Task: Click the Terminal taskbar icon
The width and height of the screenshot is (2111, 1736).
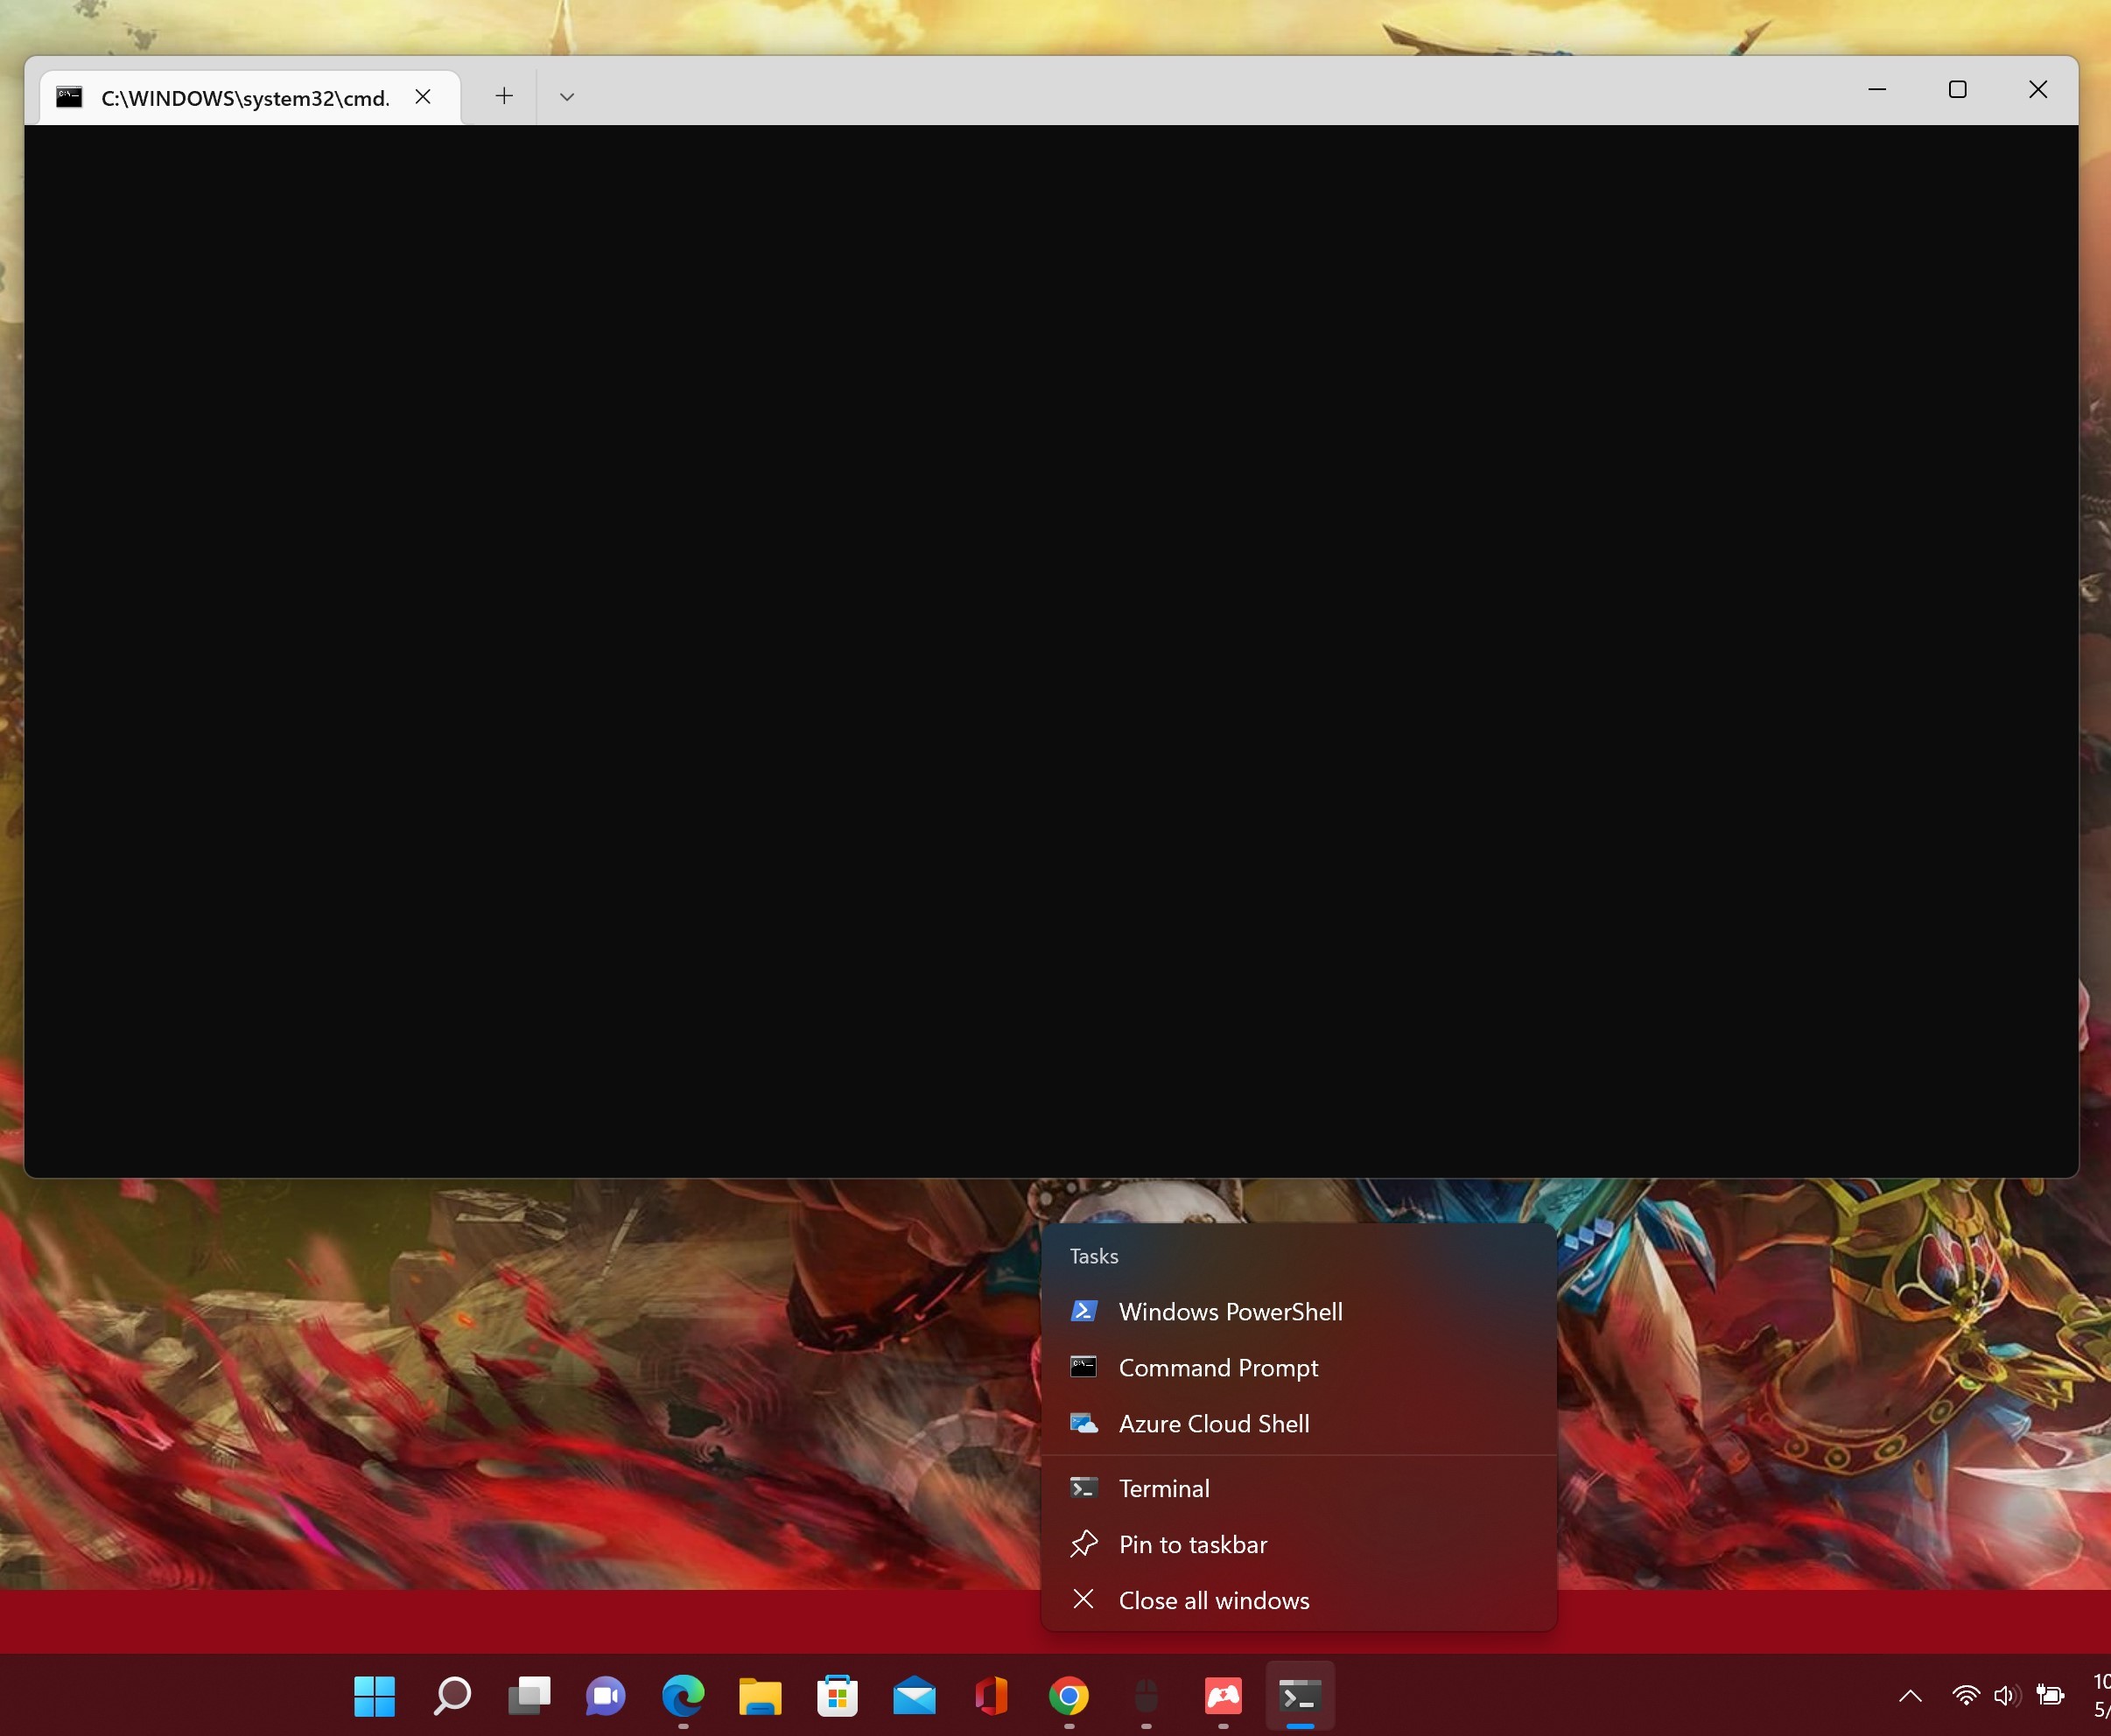Action: 1300,1696
